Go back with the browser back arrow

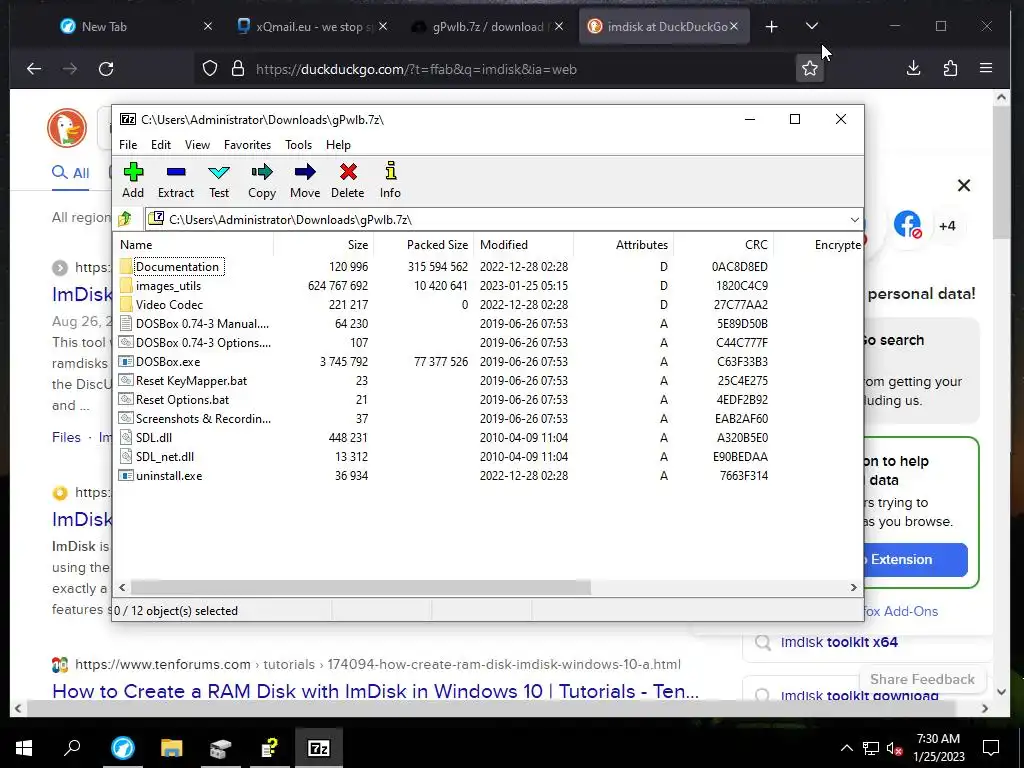[x=34, y=69]
